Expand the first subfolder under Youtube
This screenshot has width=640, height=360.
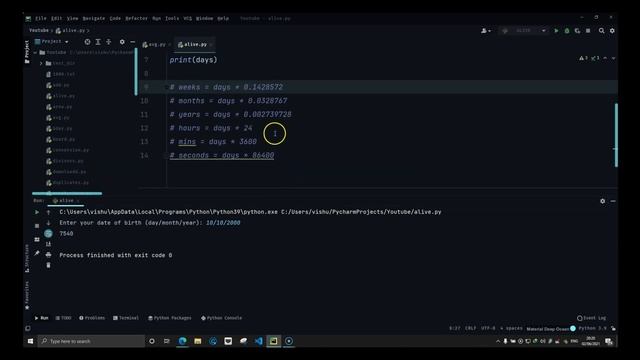point(41,63)
